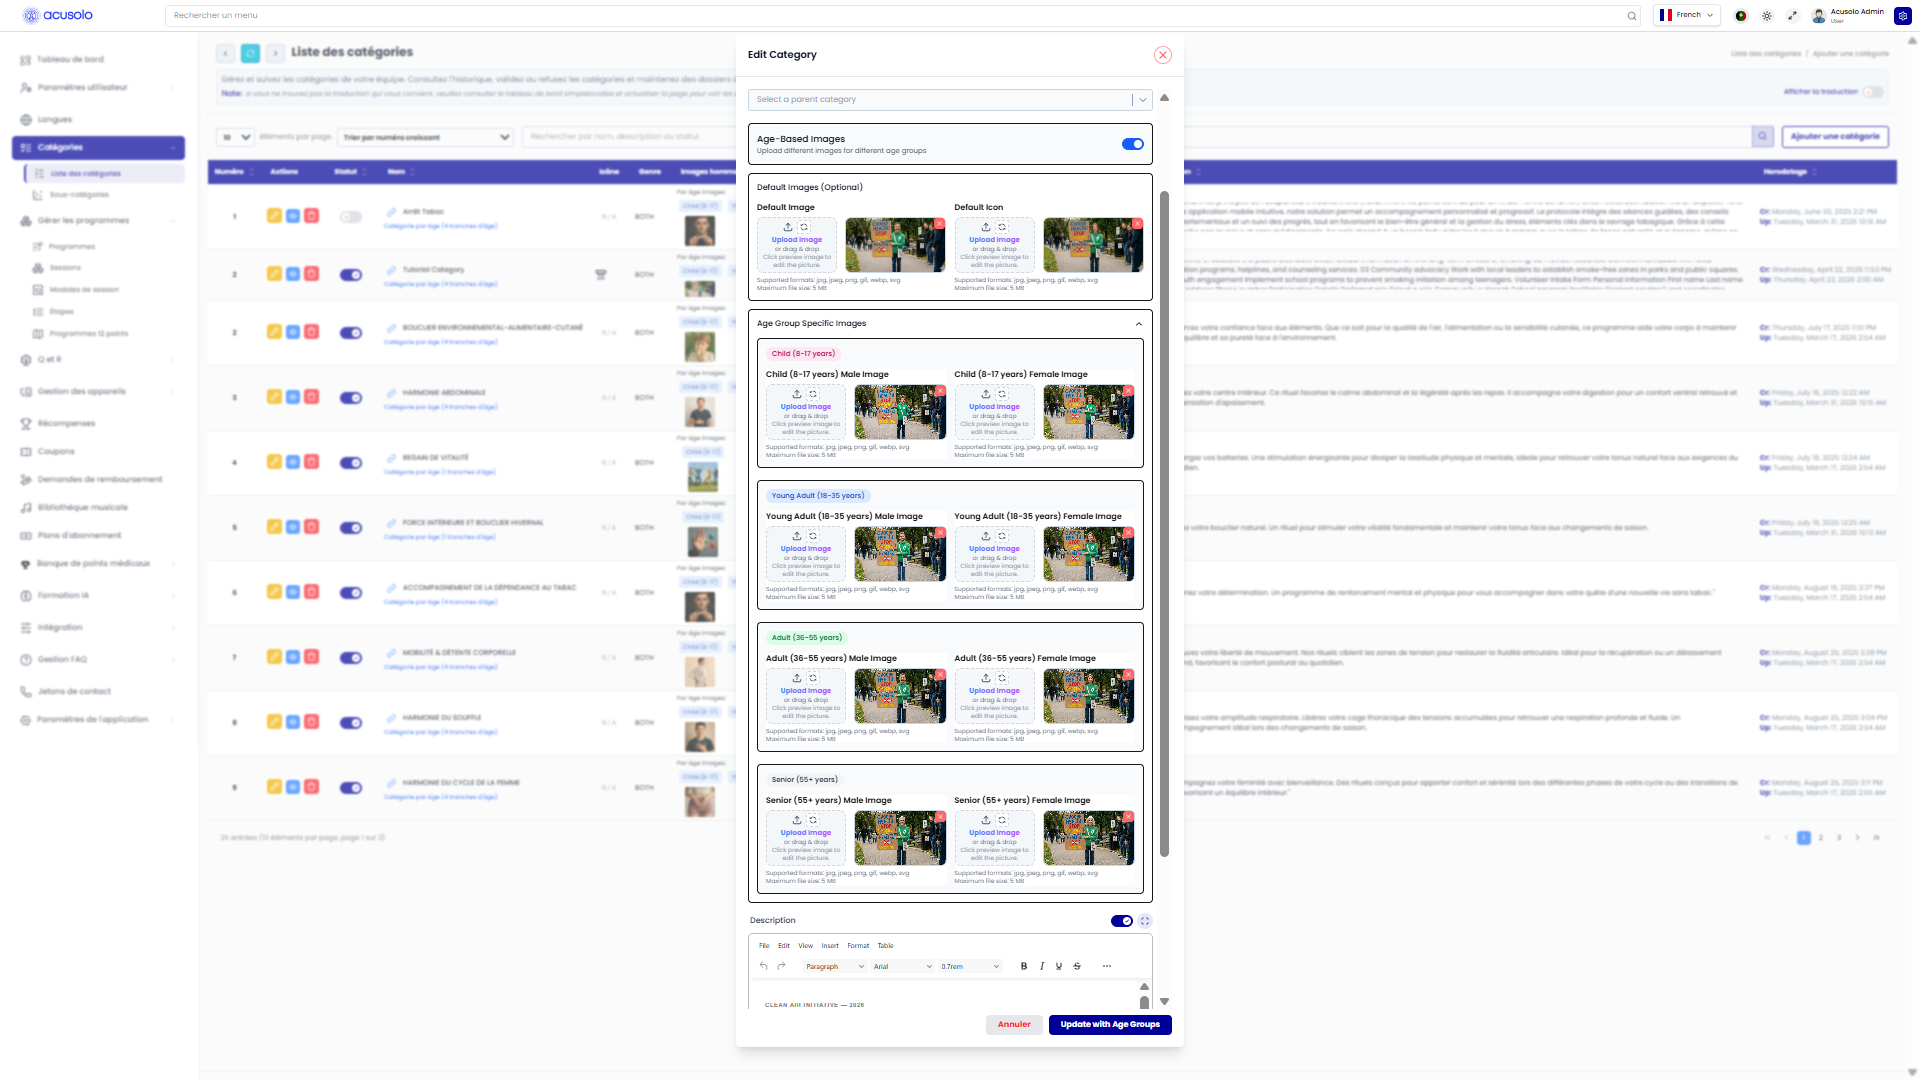The image size is (1920, 1080).
Task: Toggle status switch for HARMONIE DU SOUFFLE row
Action: coord(351,723)
